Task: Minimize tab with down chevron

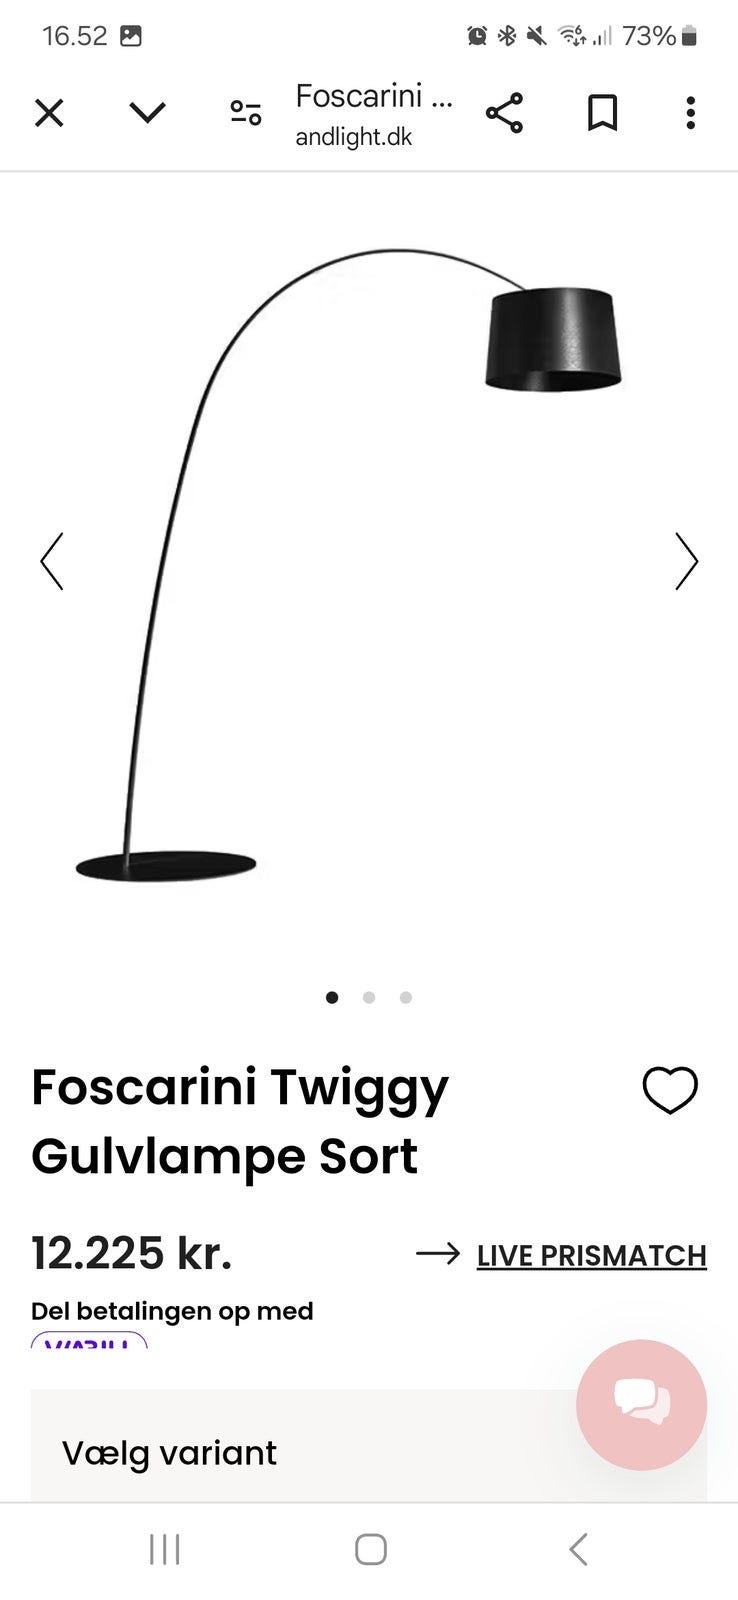Action: pyautogui.click(x=147, y=113)
